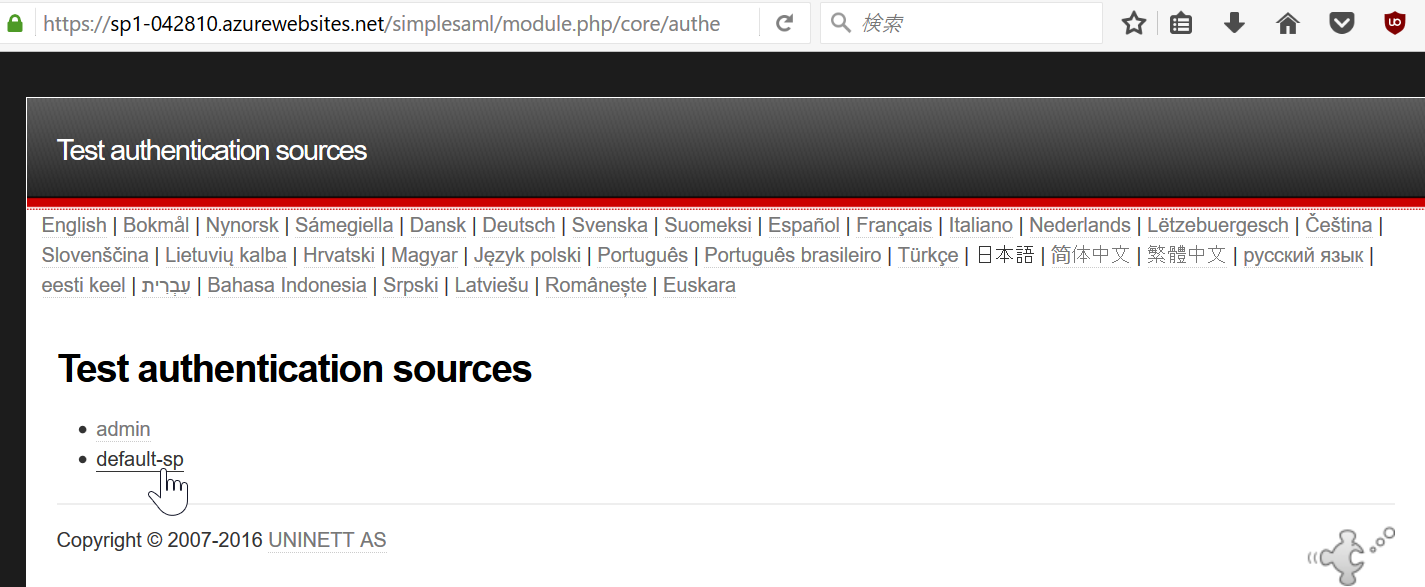1425x587 pixels.
Task: Click inside the address bar
Action: pos(400,22)
